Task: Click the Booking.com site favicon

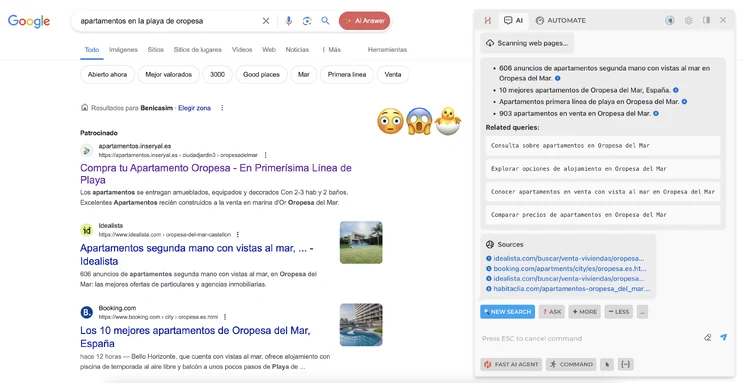Action: point(86,312)
